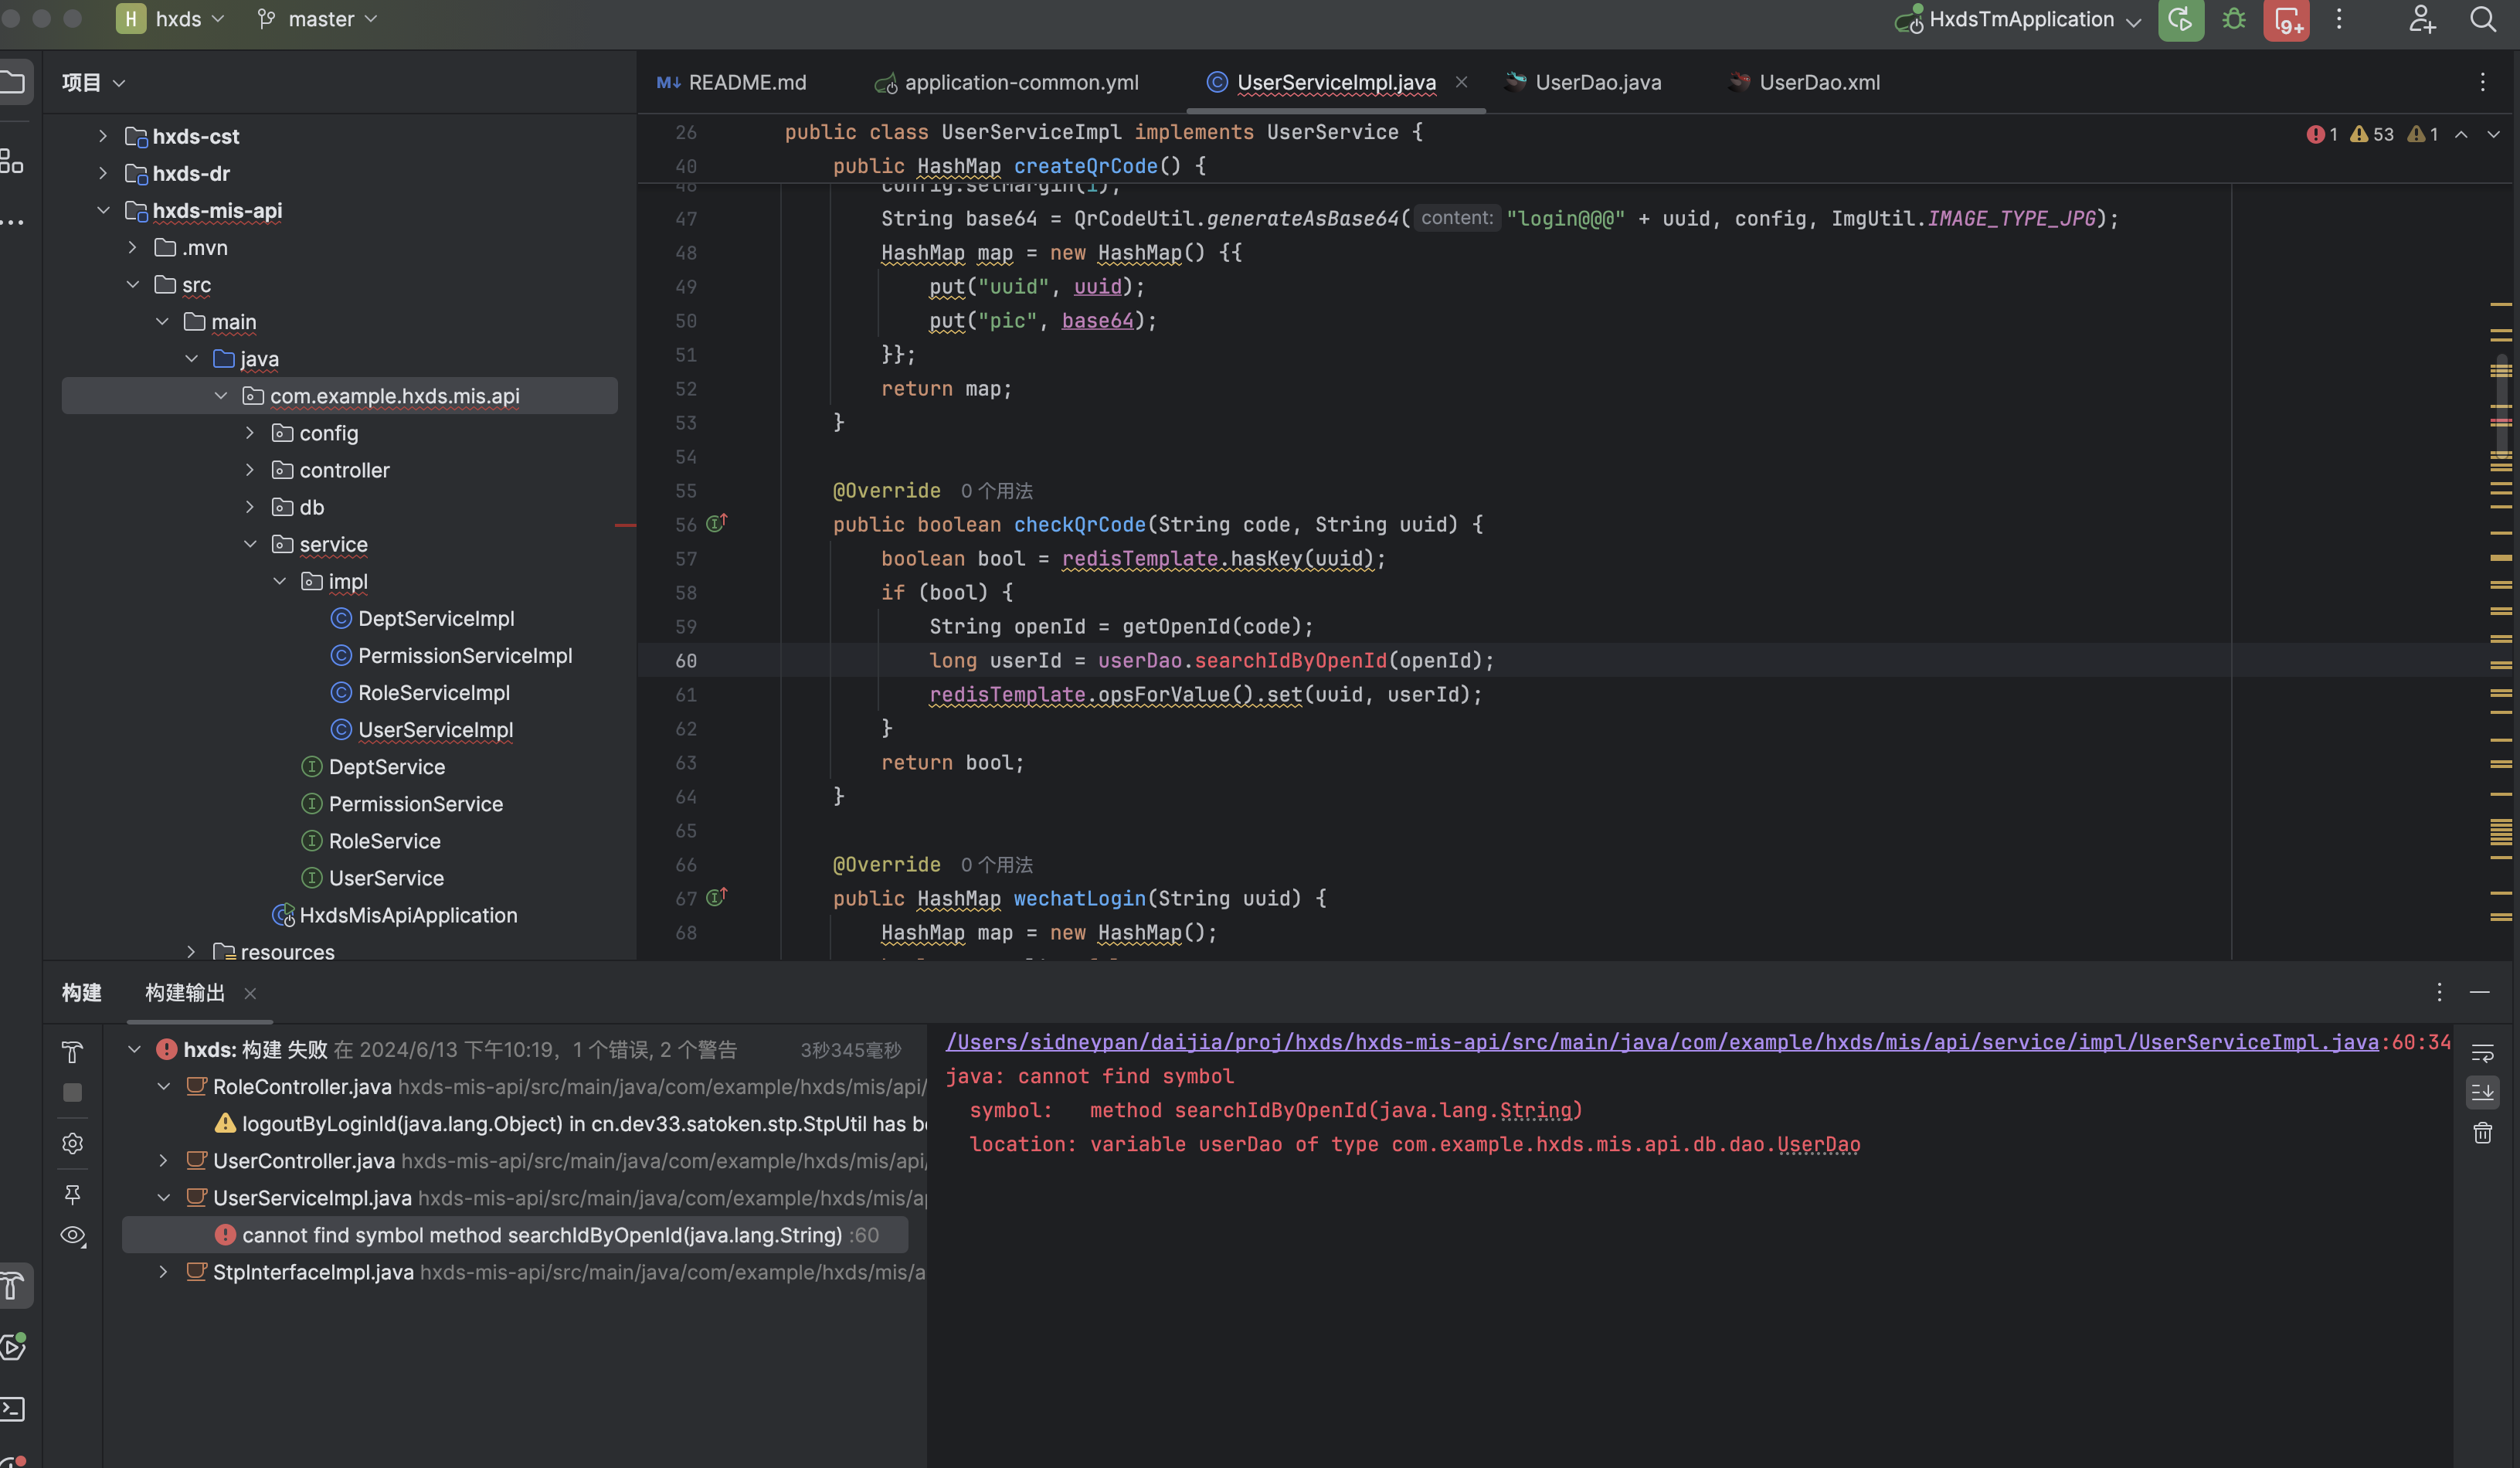This screenshot has width=2520, height=1468.
Task: Select logoutByLoginId warning row
Action: pyautogui.click(x=570, y=1124)
